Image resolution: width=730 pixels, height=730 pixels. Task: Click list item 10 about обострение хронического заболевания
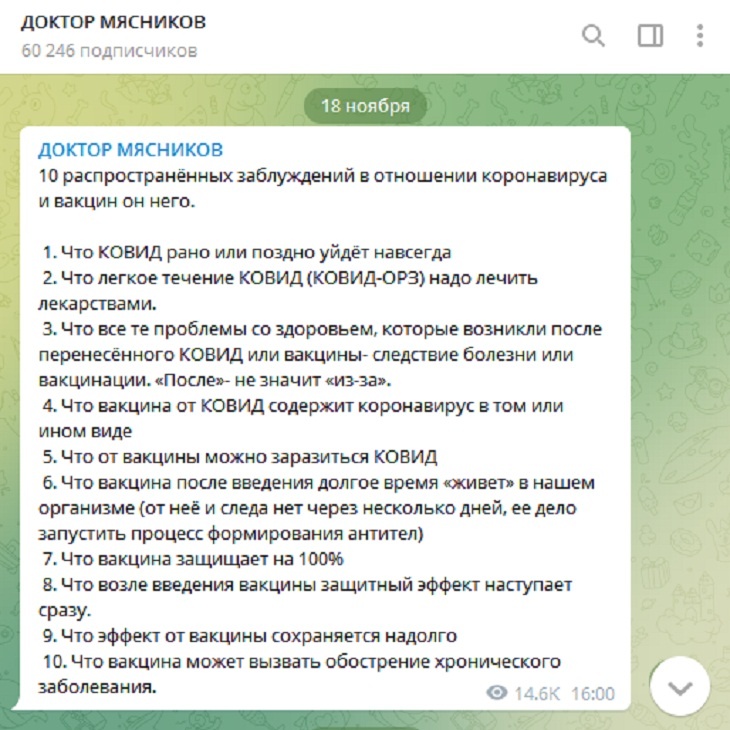pyautogui.click(x=300, y=661)
